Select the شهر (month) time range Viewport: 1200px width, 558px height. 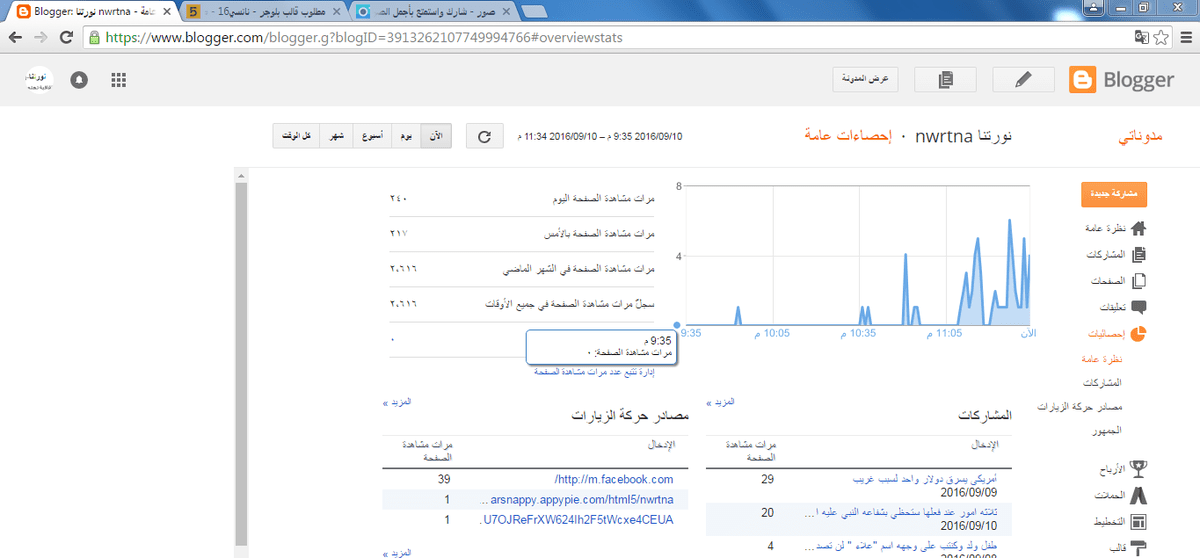(x=338, y=135)
